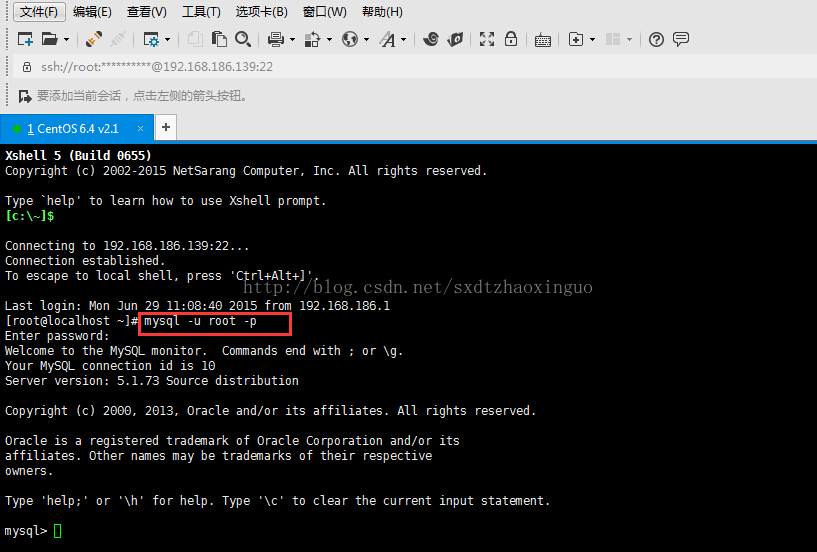
Task: Open the 窗口(W) menu
Action: tap(325, 11)
